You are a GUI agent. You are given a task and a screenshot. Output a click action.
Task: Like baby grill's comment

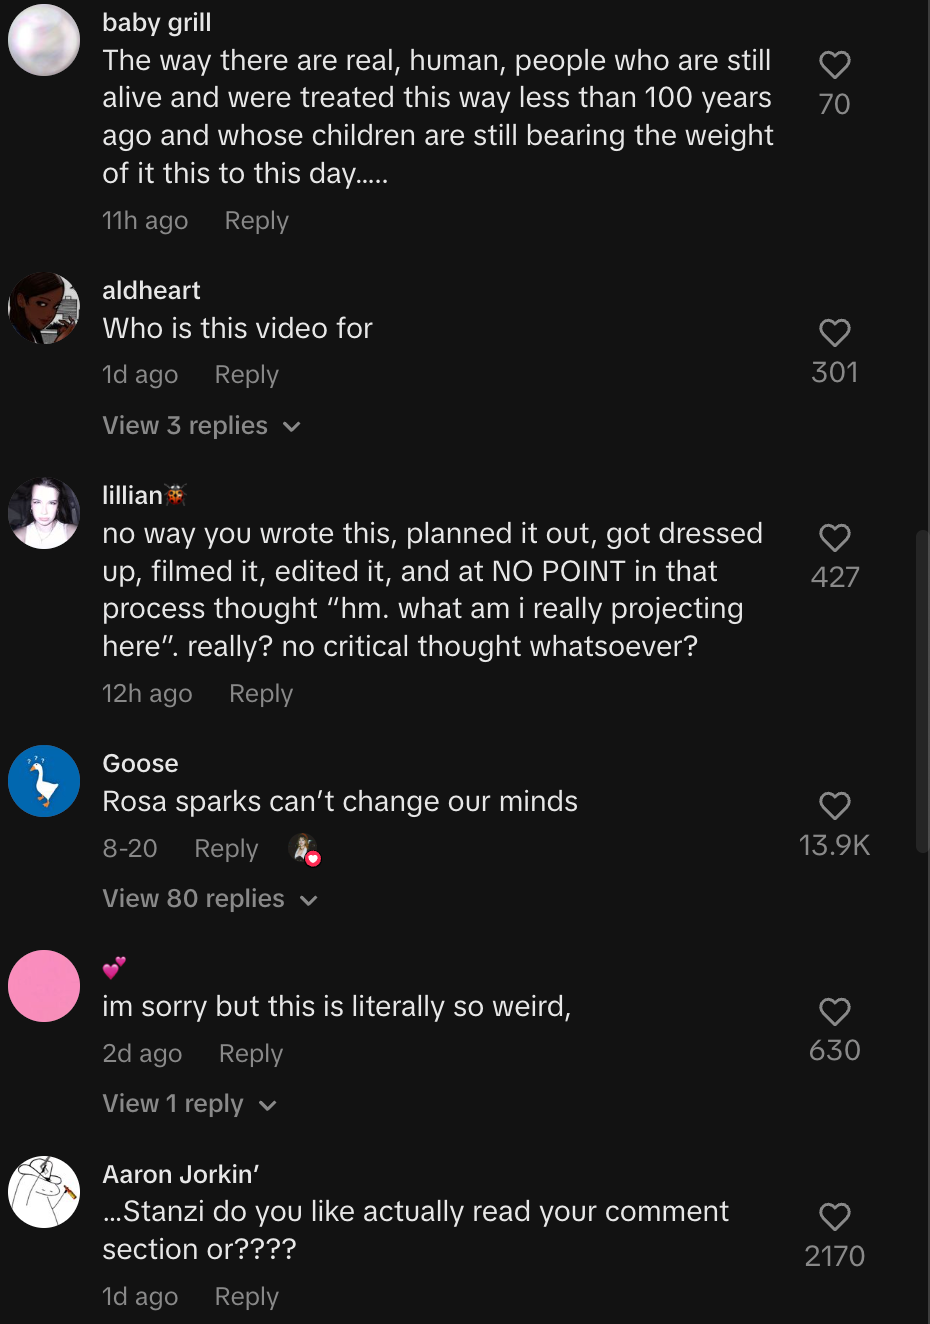click(834, 66)
